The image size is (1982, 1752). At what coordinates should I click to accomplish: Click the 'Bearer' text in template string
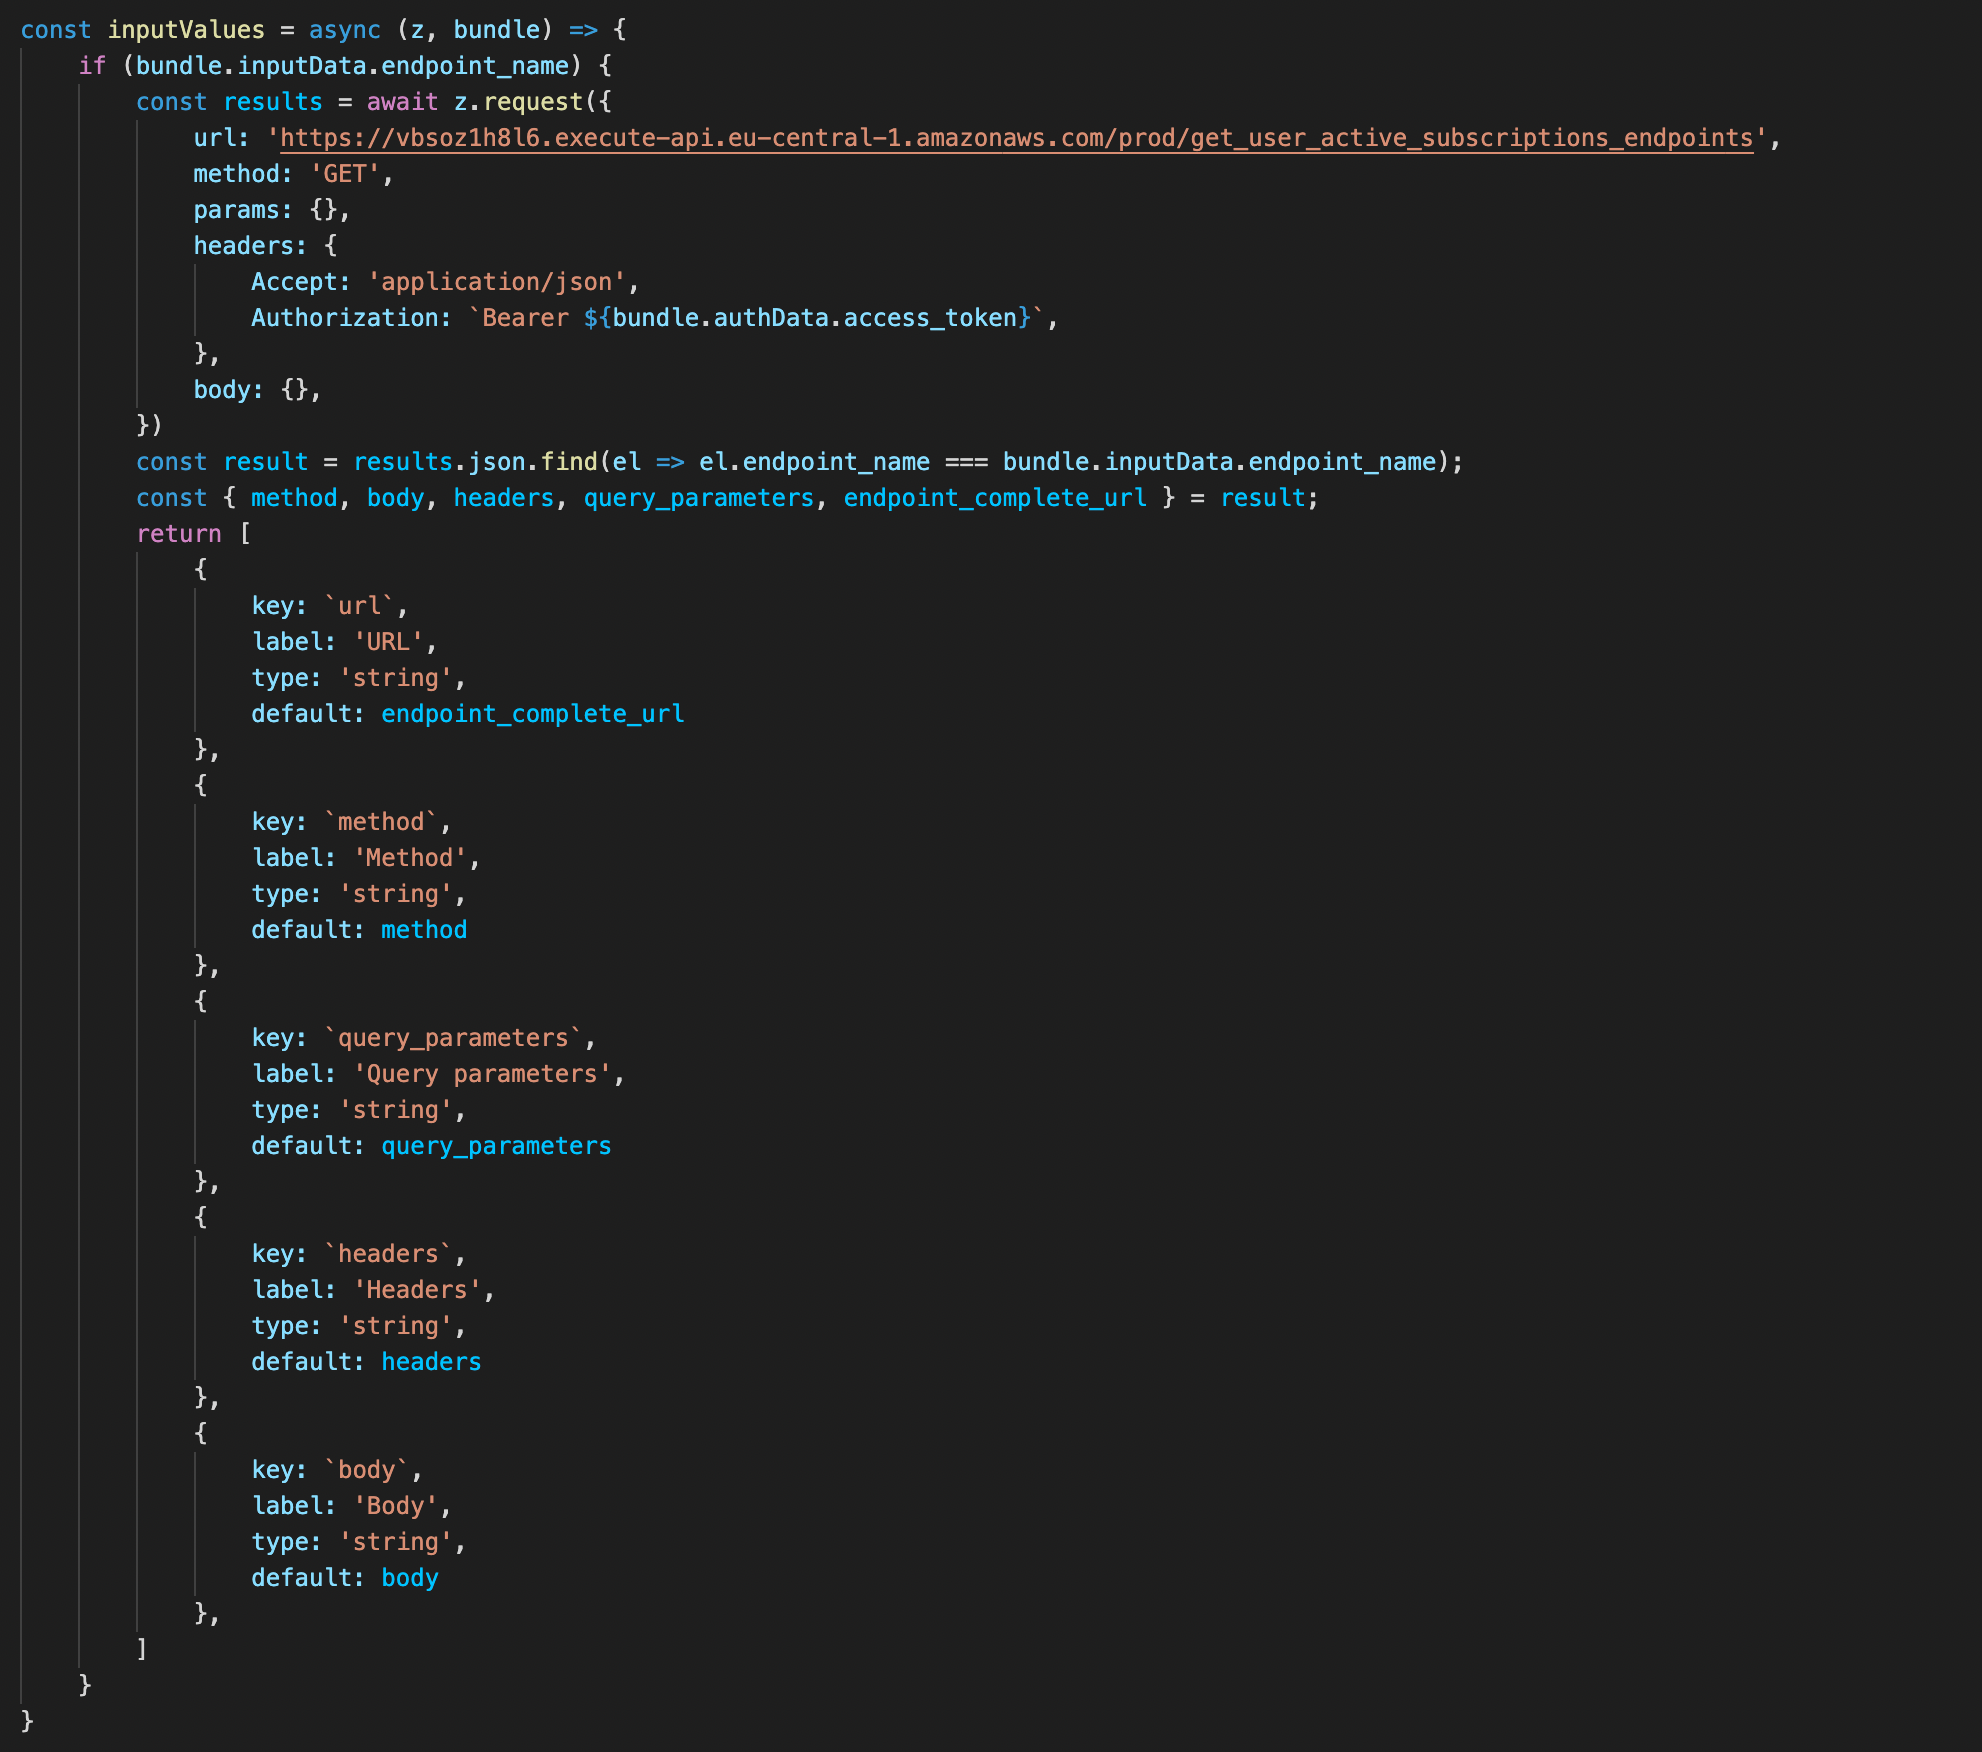point(525,318)
